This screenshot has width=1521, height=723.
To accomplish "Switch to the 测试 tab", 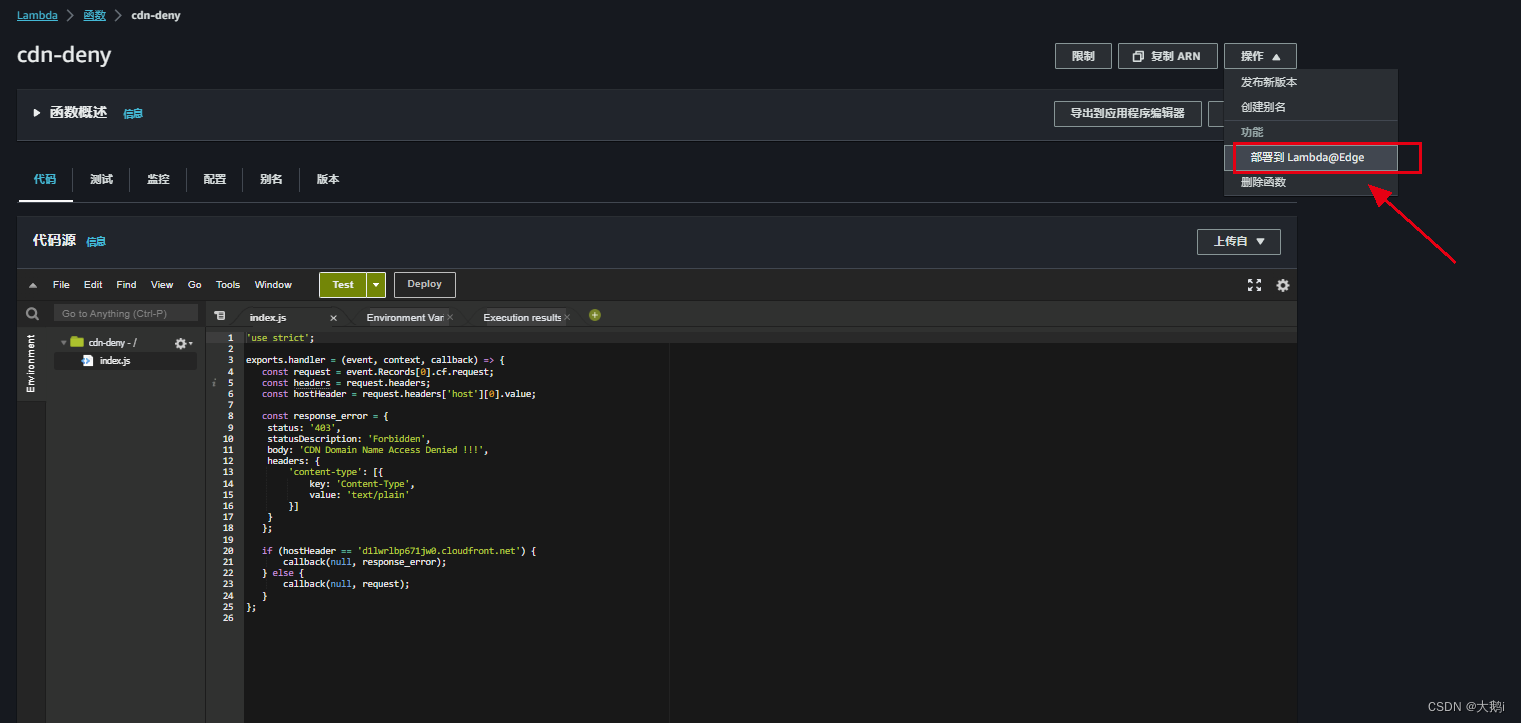I will point(101,179).
